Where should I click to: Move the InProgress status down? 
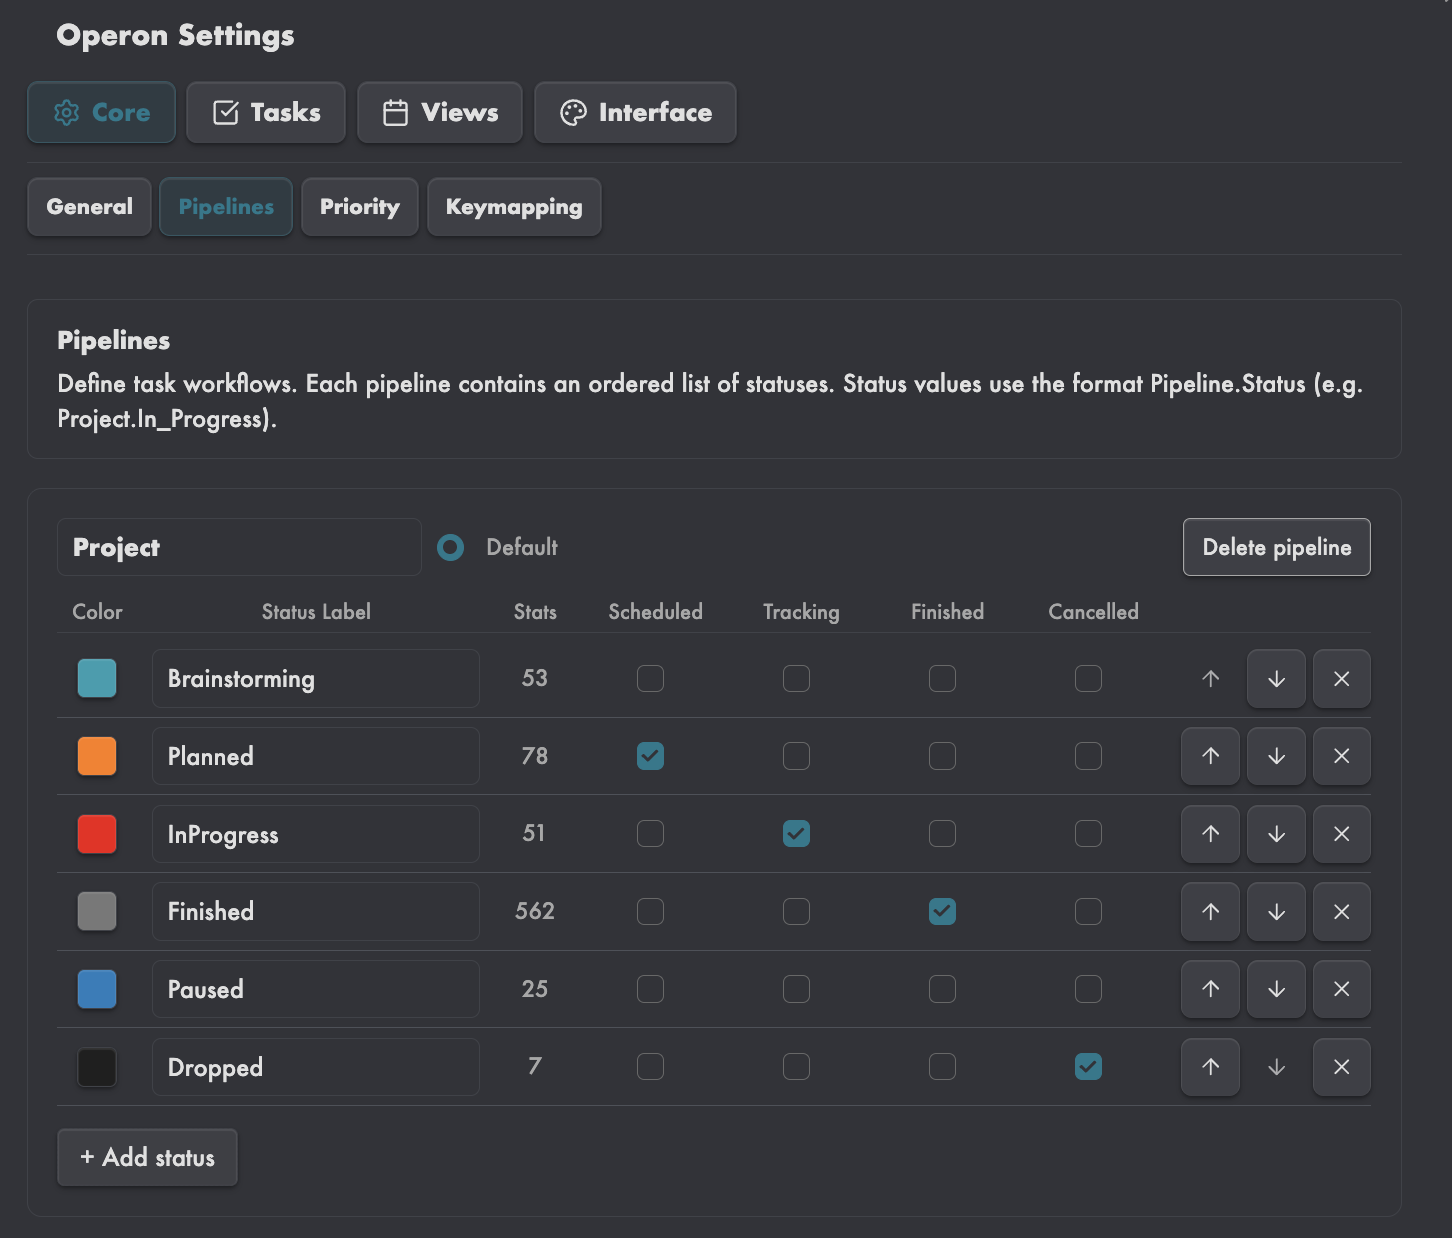click(1276, 834)
